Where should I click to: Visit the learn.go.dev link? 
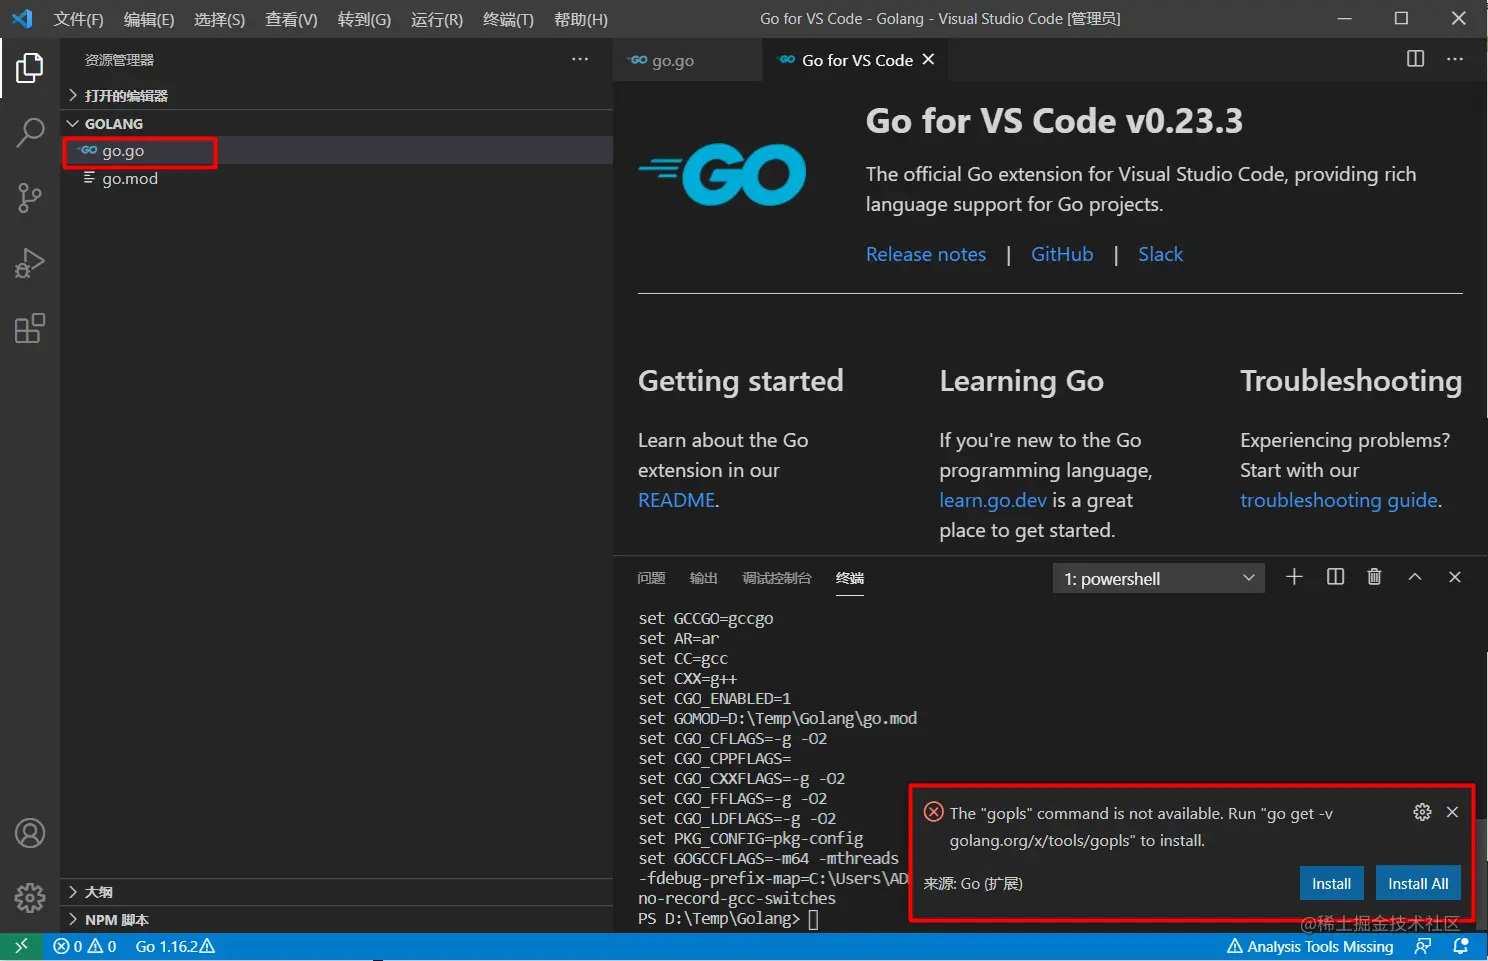pos(993,500)
